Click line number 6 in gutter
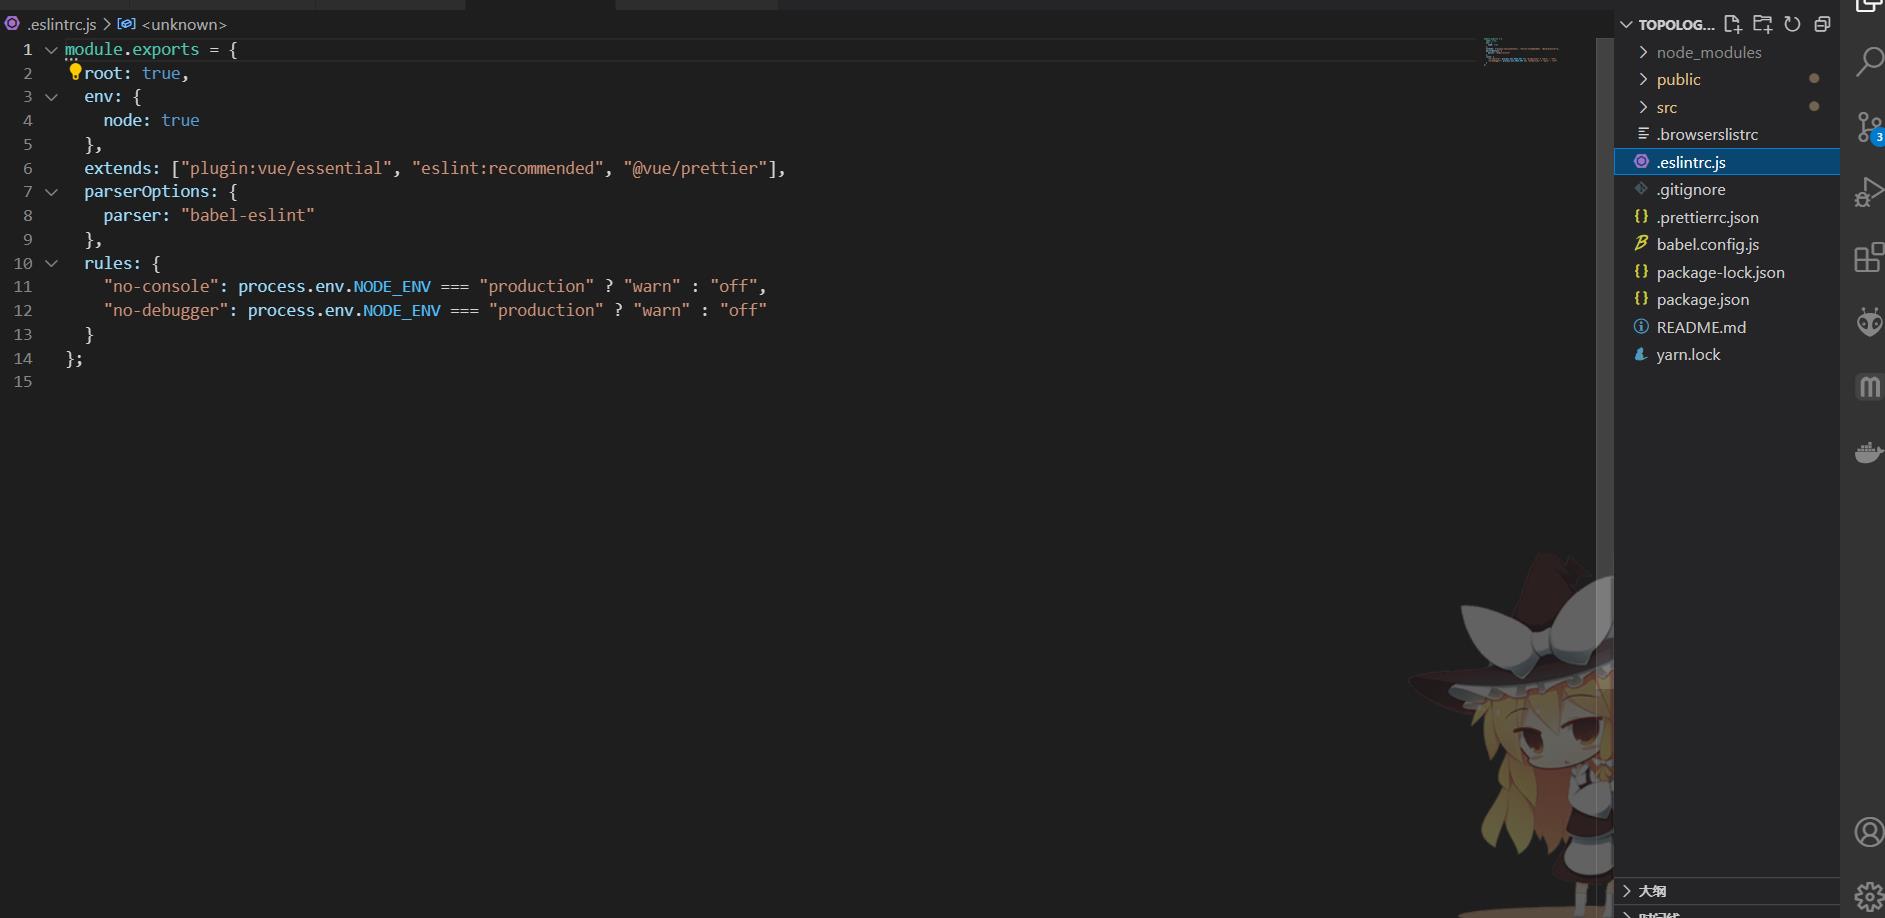Image resolution: width=1885 pixels, height=918 pixels. click(27, 168)
